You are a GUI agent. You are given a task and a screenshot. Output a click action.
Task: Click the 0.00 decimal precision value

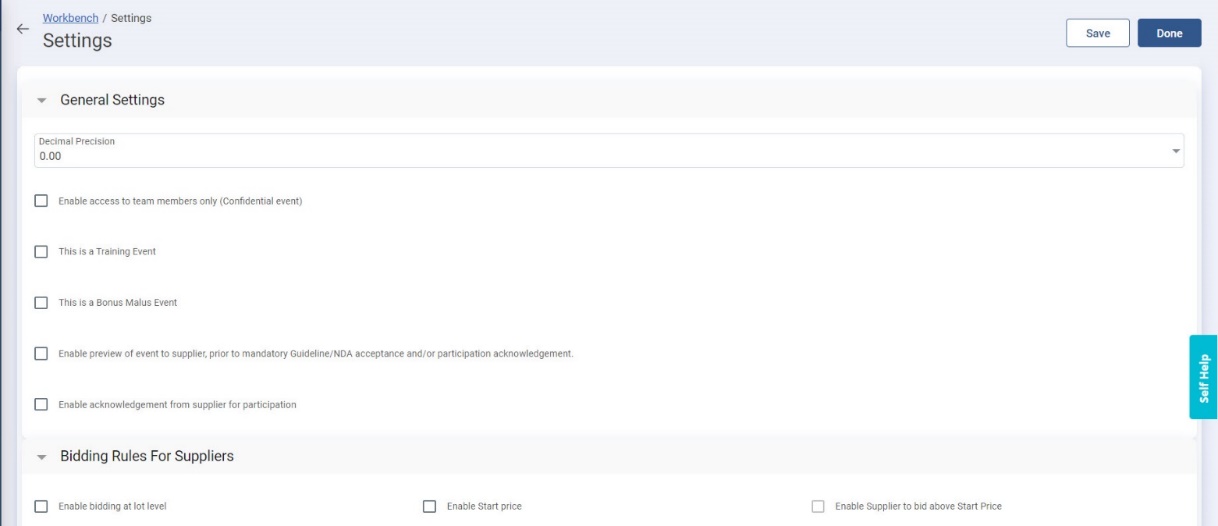point(50,157)
